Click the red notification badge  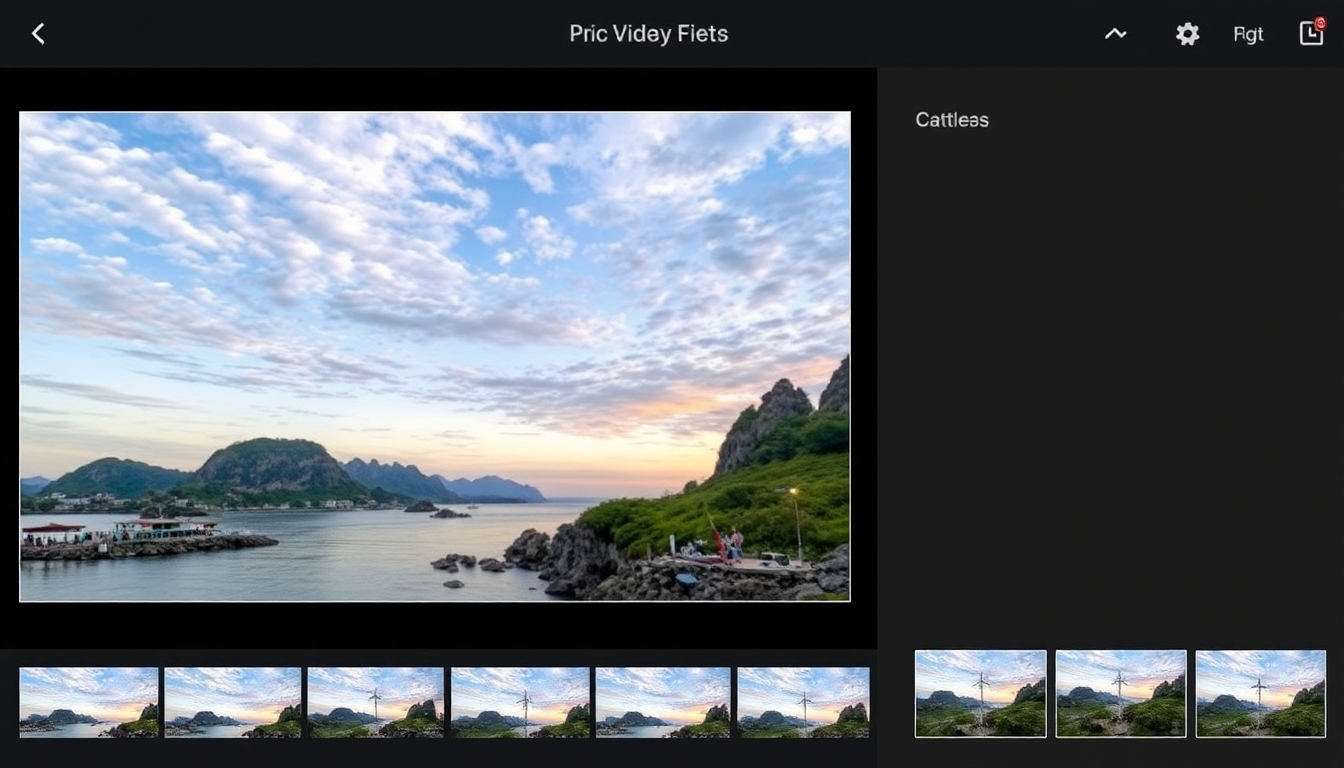click(x=1320, y=22)
